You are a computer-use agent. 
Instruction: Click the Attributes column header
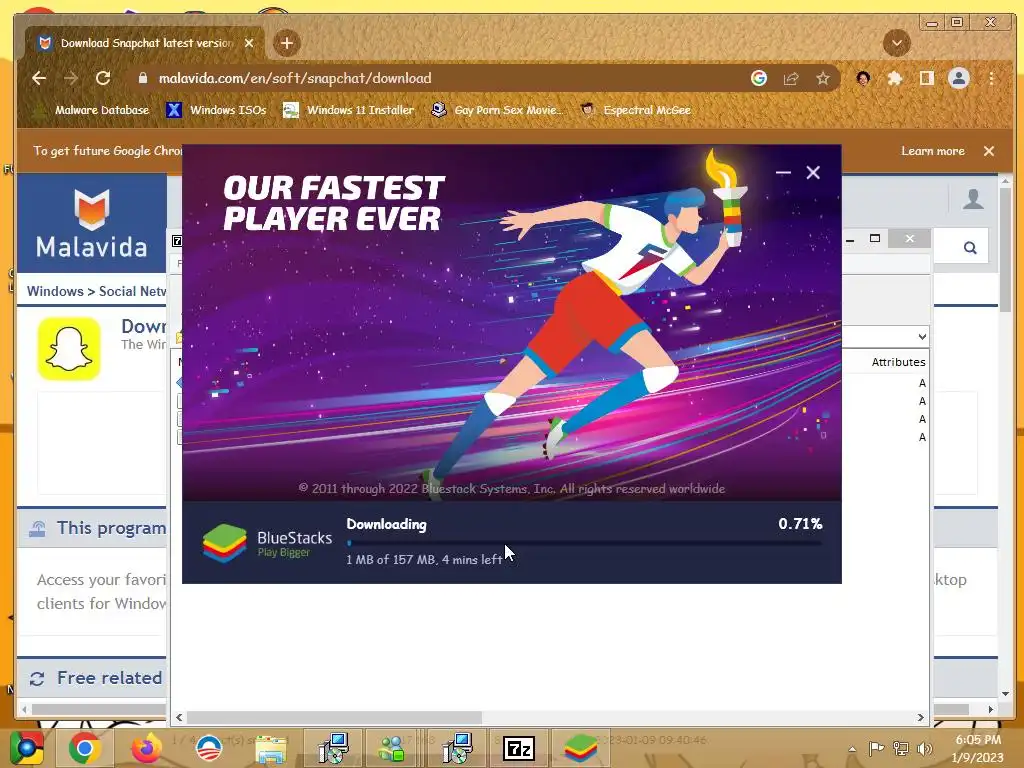(x=898, y=362)
